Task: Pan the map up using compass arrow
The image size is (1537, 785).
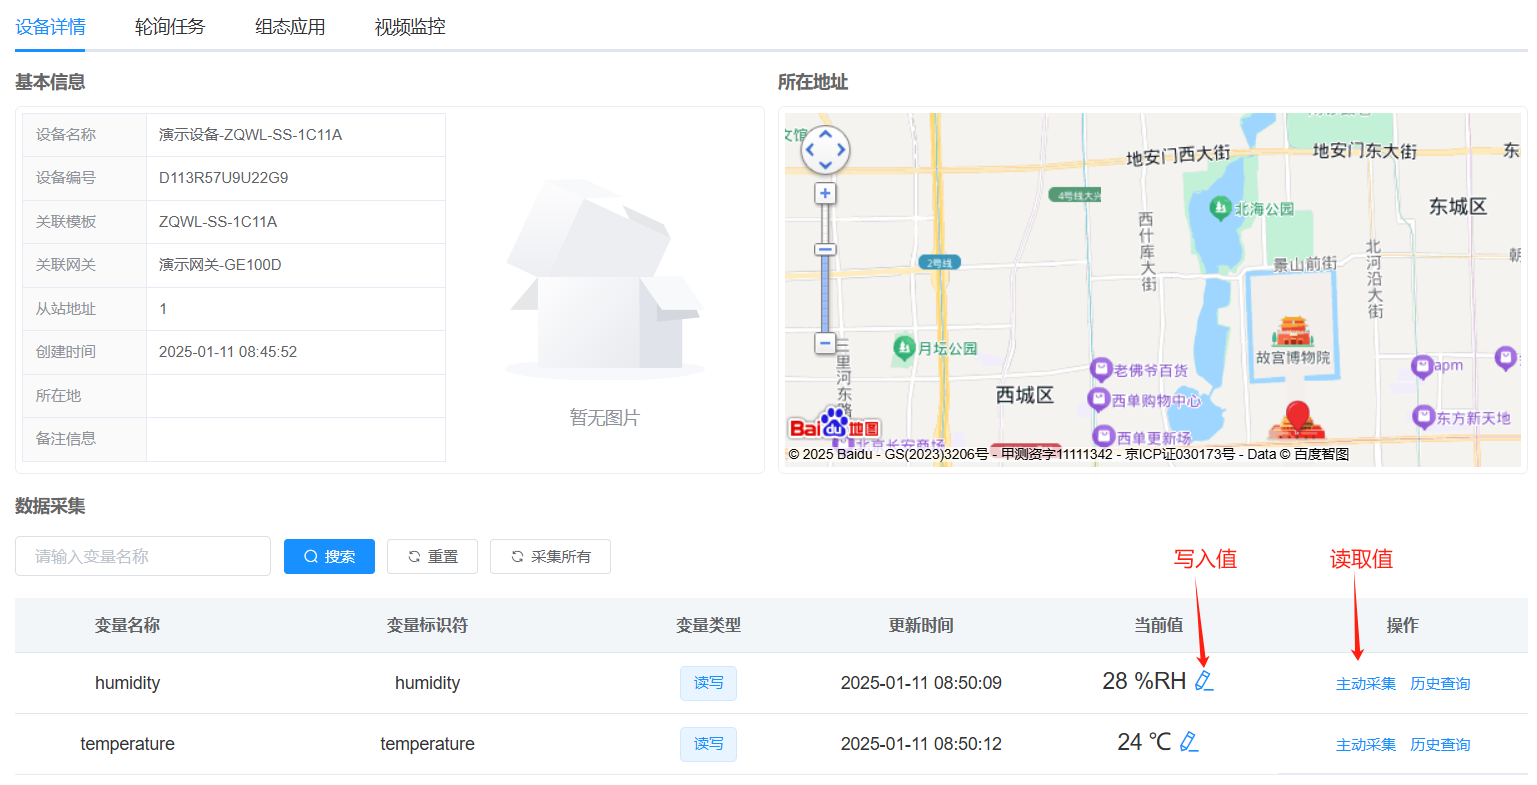Action: pos(825,133)
